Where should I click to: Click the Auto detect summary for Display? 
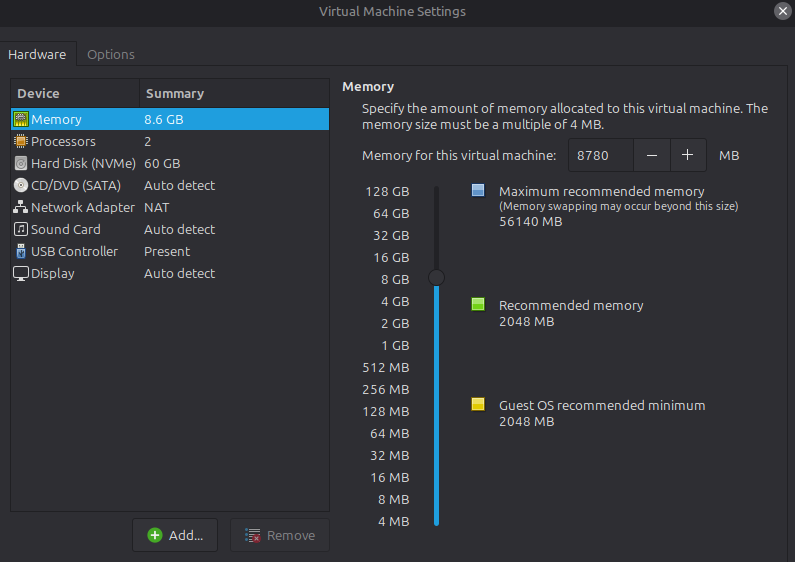click(179, 273)
